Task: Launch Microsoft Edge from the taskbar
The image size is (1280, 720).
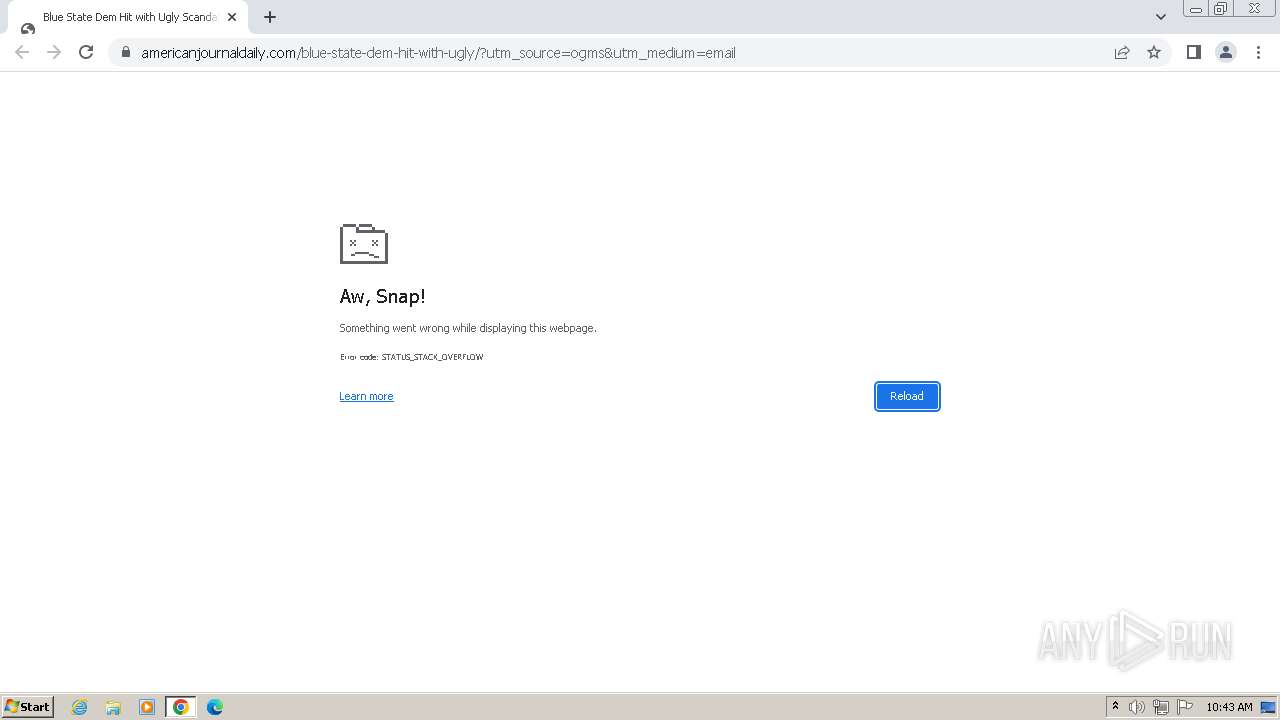Action: point(215,707)
